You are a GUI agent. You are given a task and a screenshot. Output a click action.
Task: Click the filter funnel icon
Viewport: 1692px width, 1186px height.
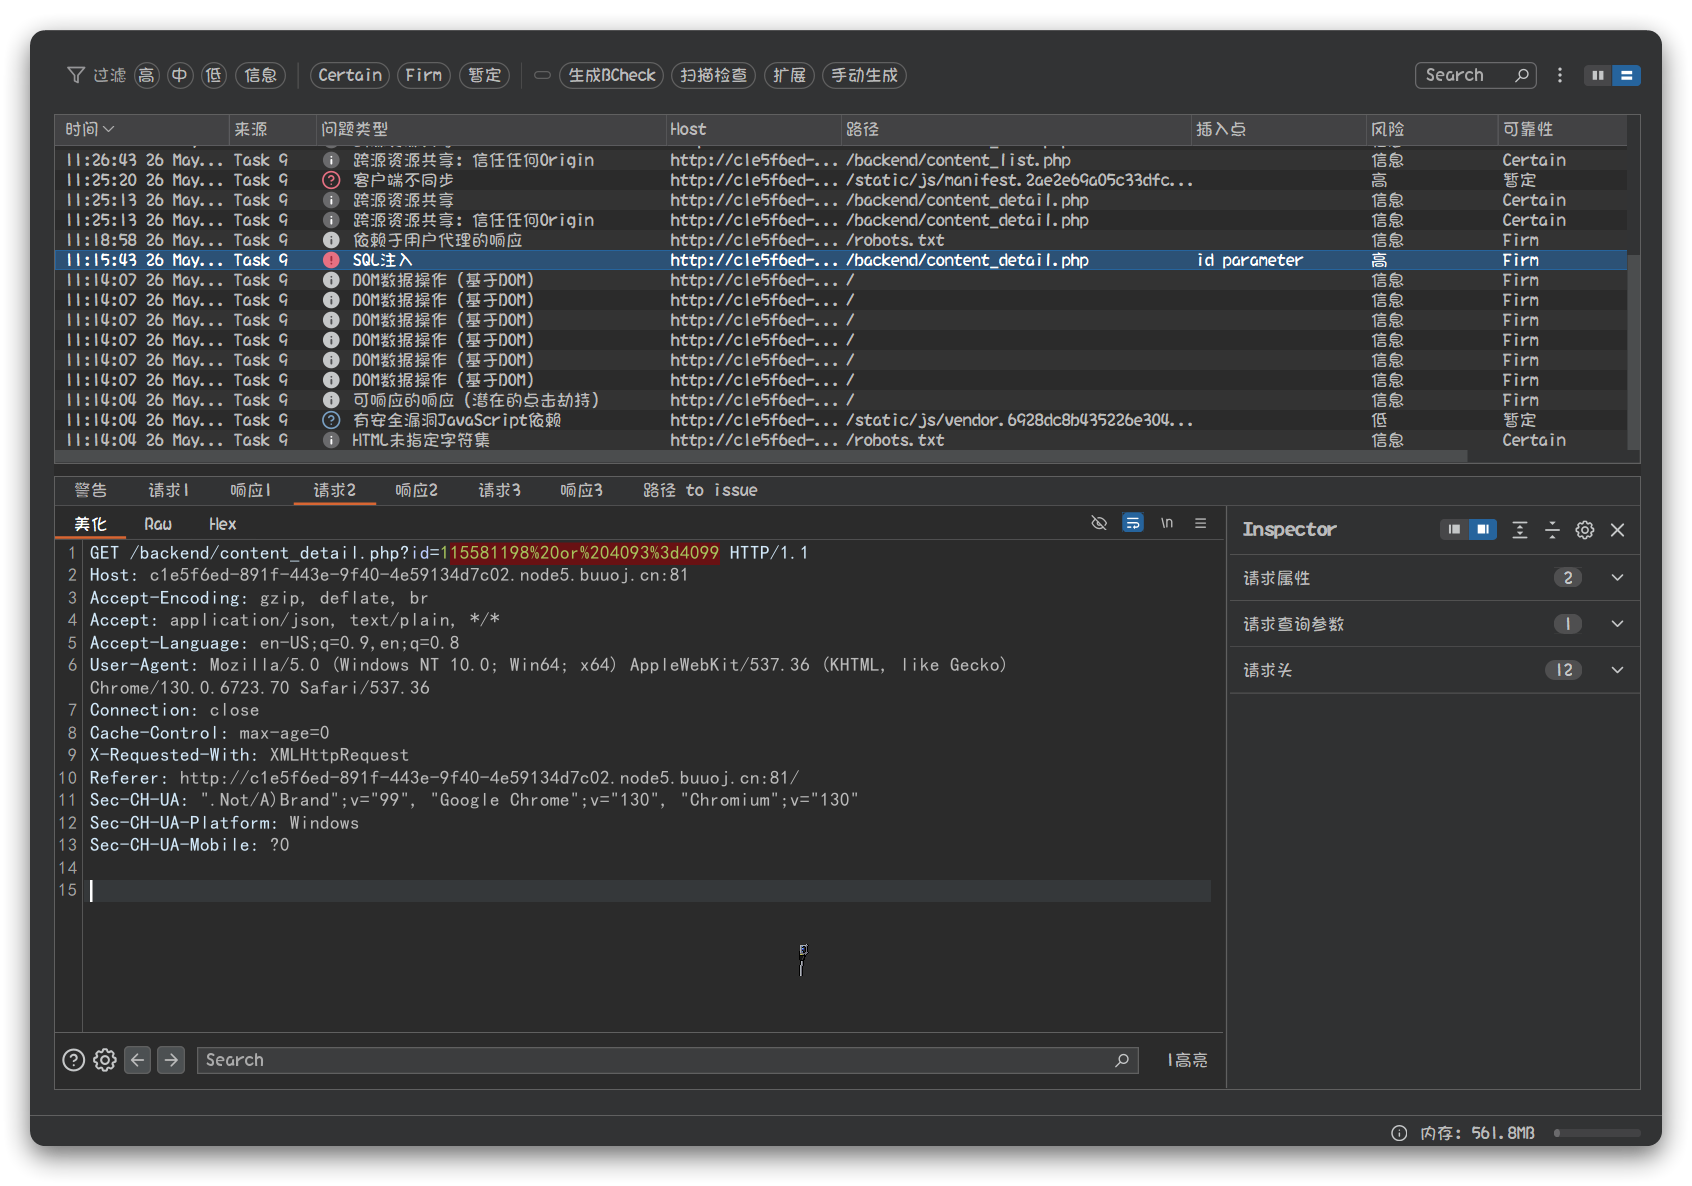click(75, 75)
